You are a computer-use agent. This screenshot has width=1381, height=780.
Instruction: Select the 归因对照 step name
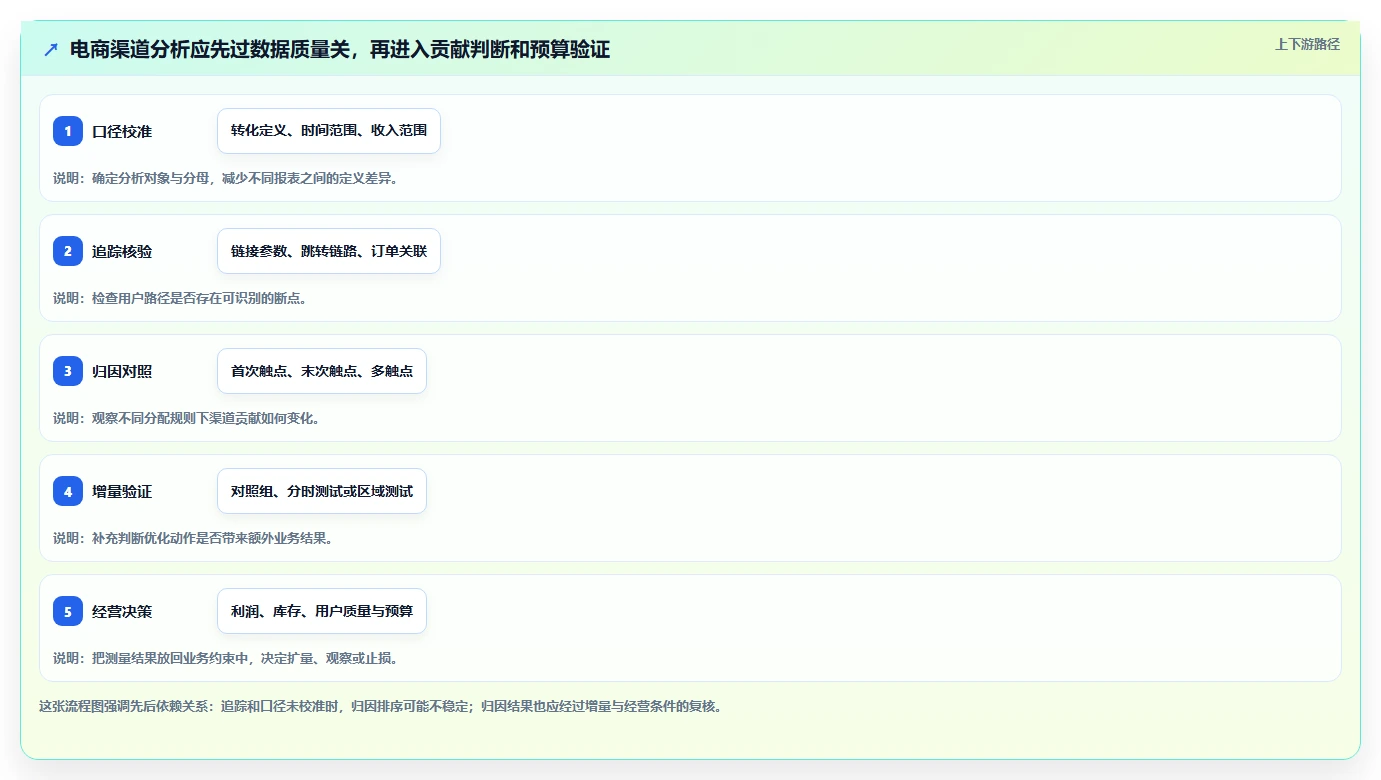122,372
